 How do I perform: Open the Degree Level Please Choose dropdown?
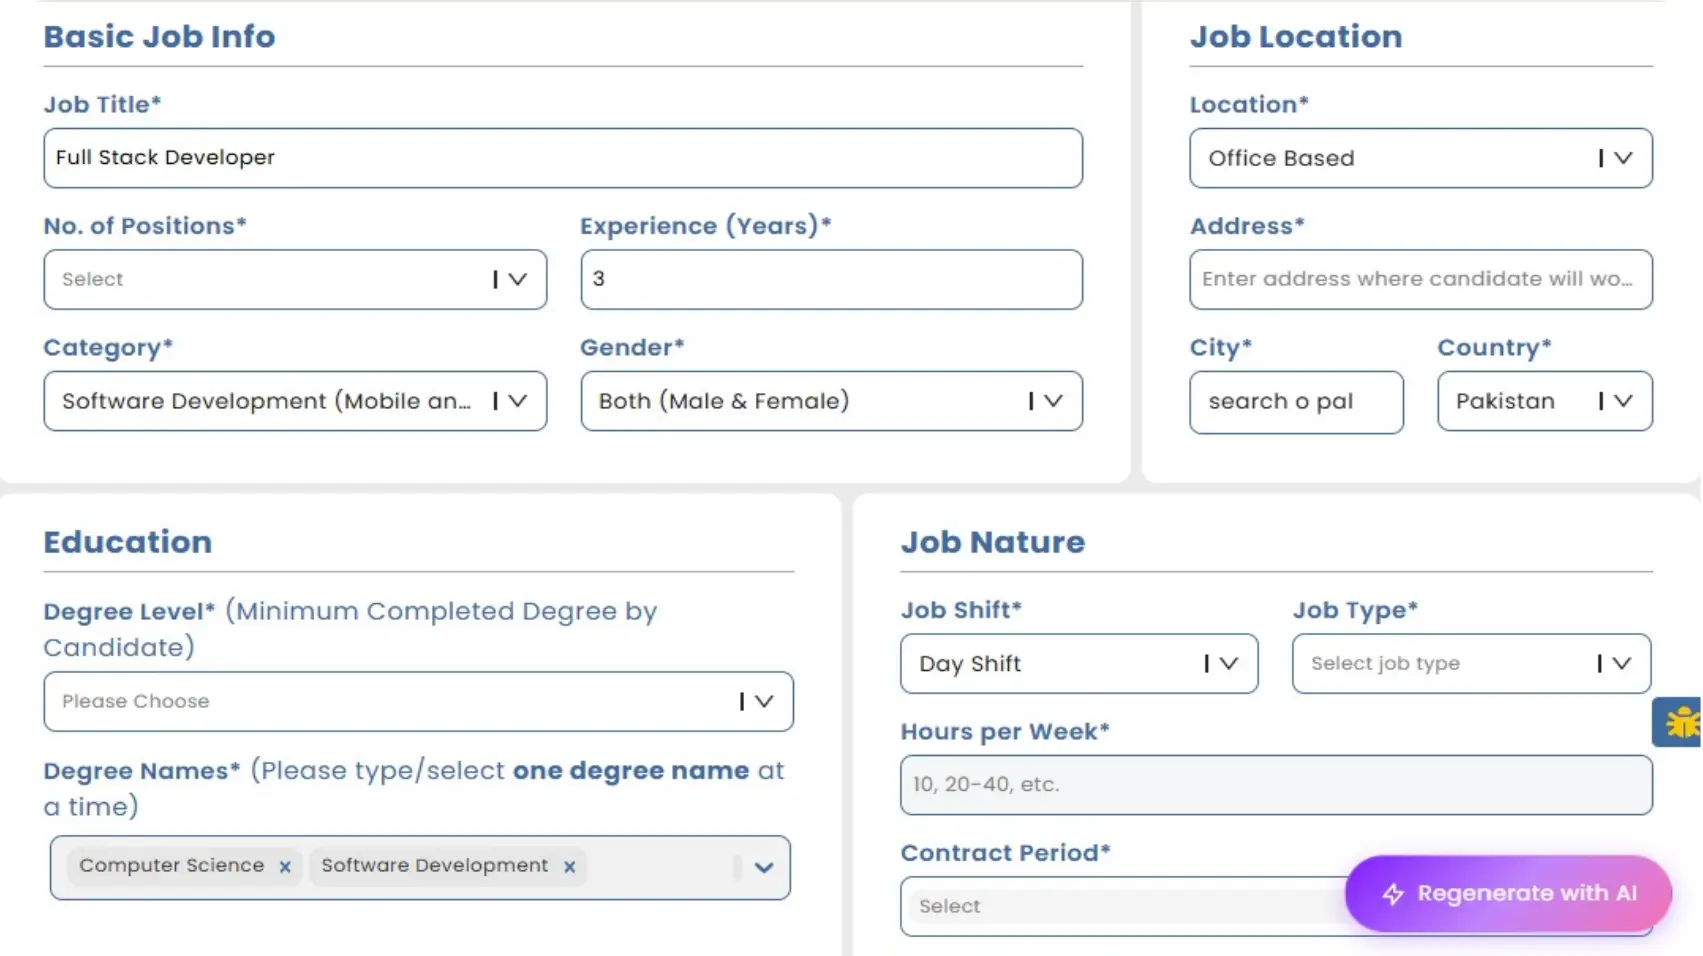pyautogui.click(x=418, y=702)
